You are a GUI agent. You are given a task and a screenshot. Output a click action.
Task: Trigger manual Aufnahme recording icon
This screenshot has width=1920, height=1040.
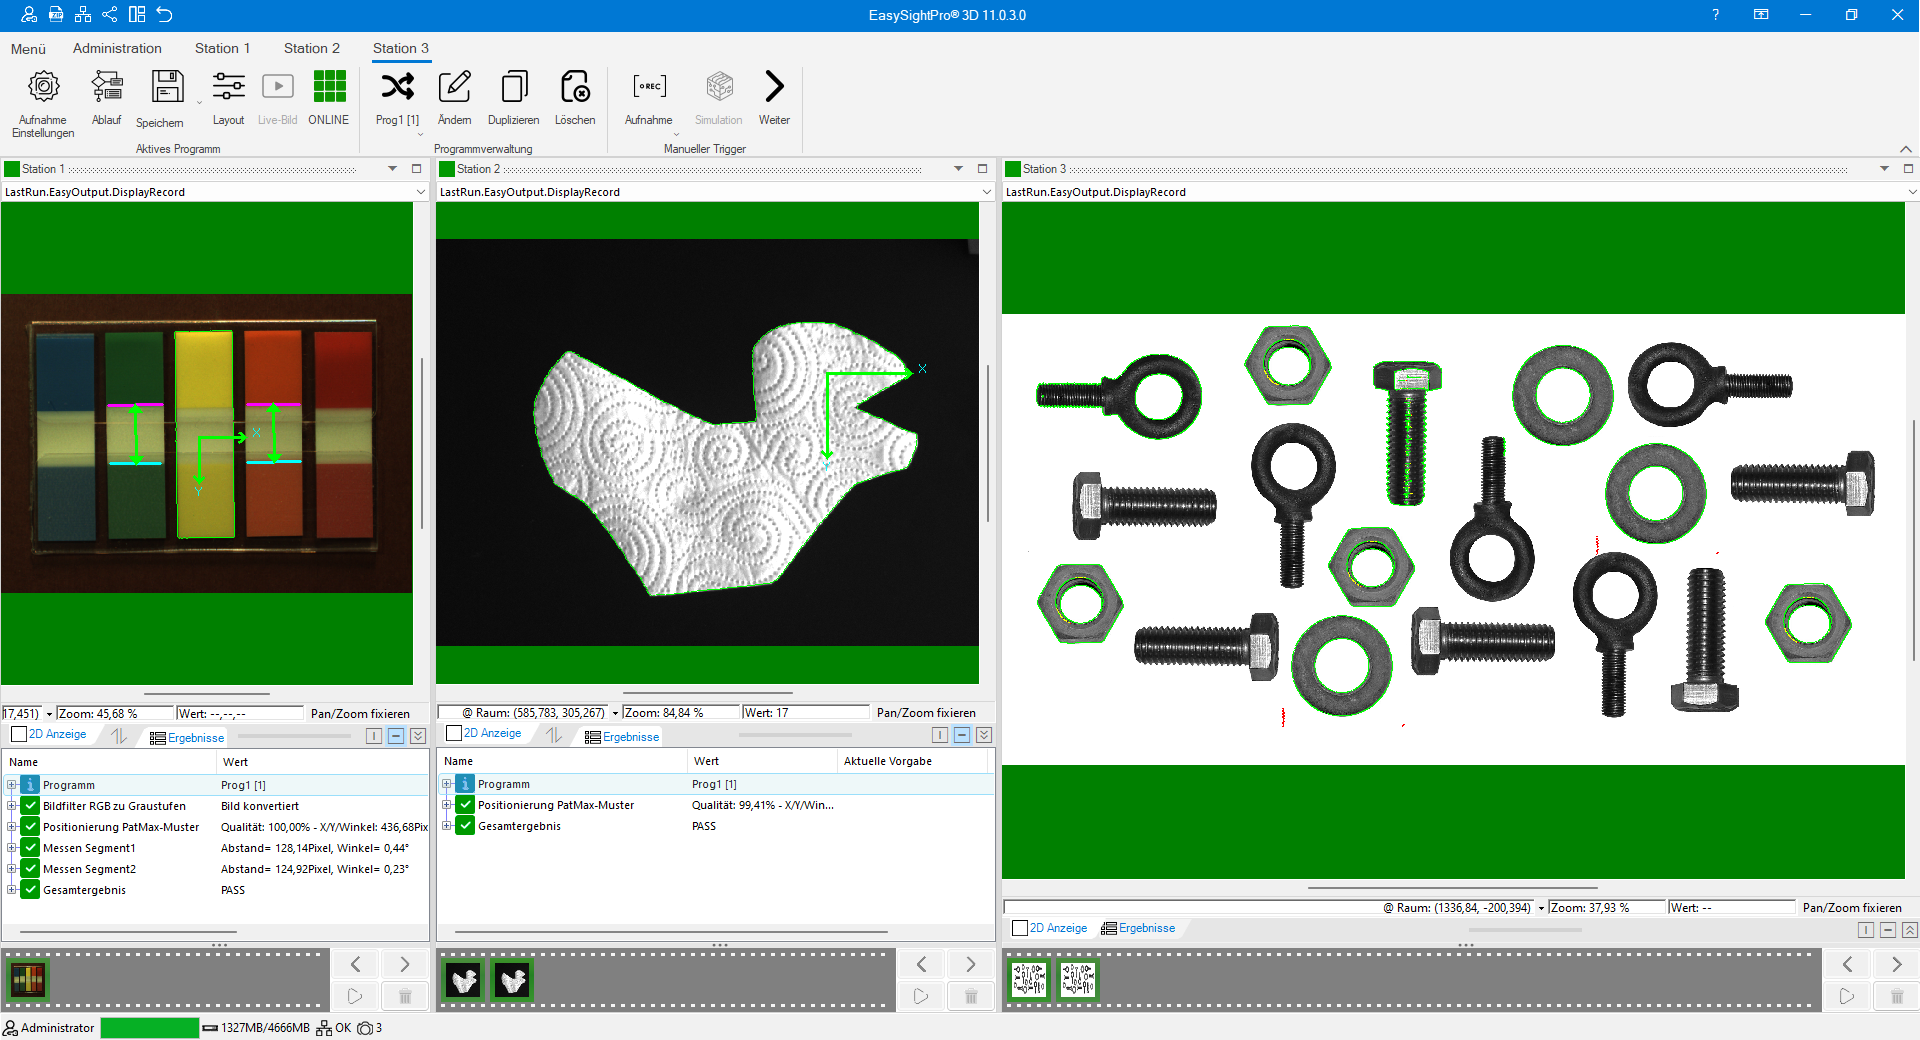pyautogui.click(x=649, y=88)
